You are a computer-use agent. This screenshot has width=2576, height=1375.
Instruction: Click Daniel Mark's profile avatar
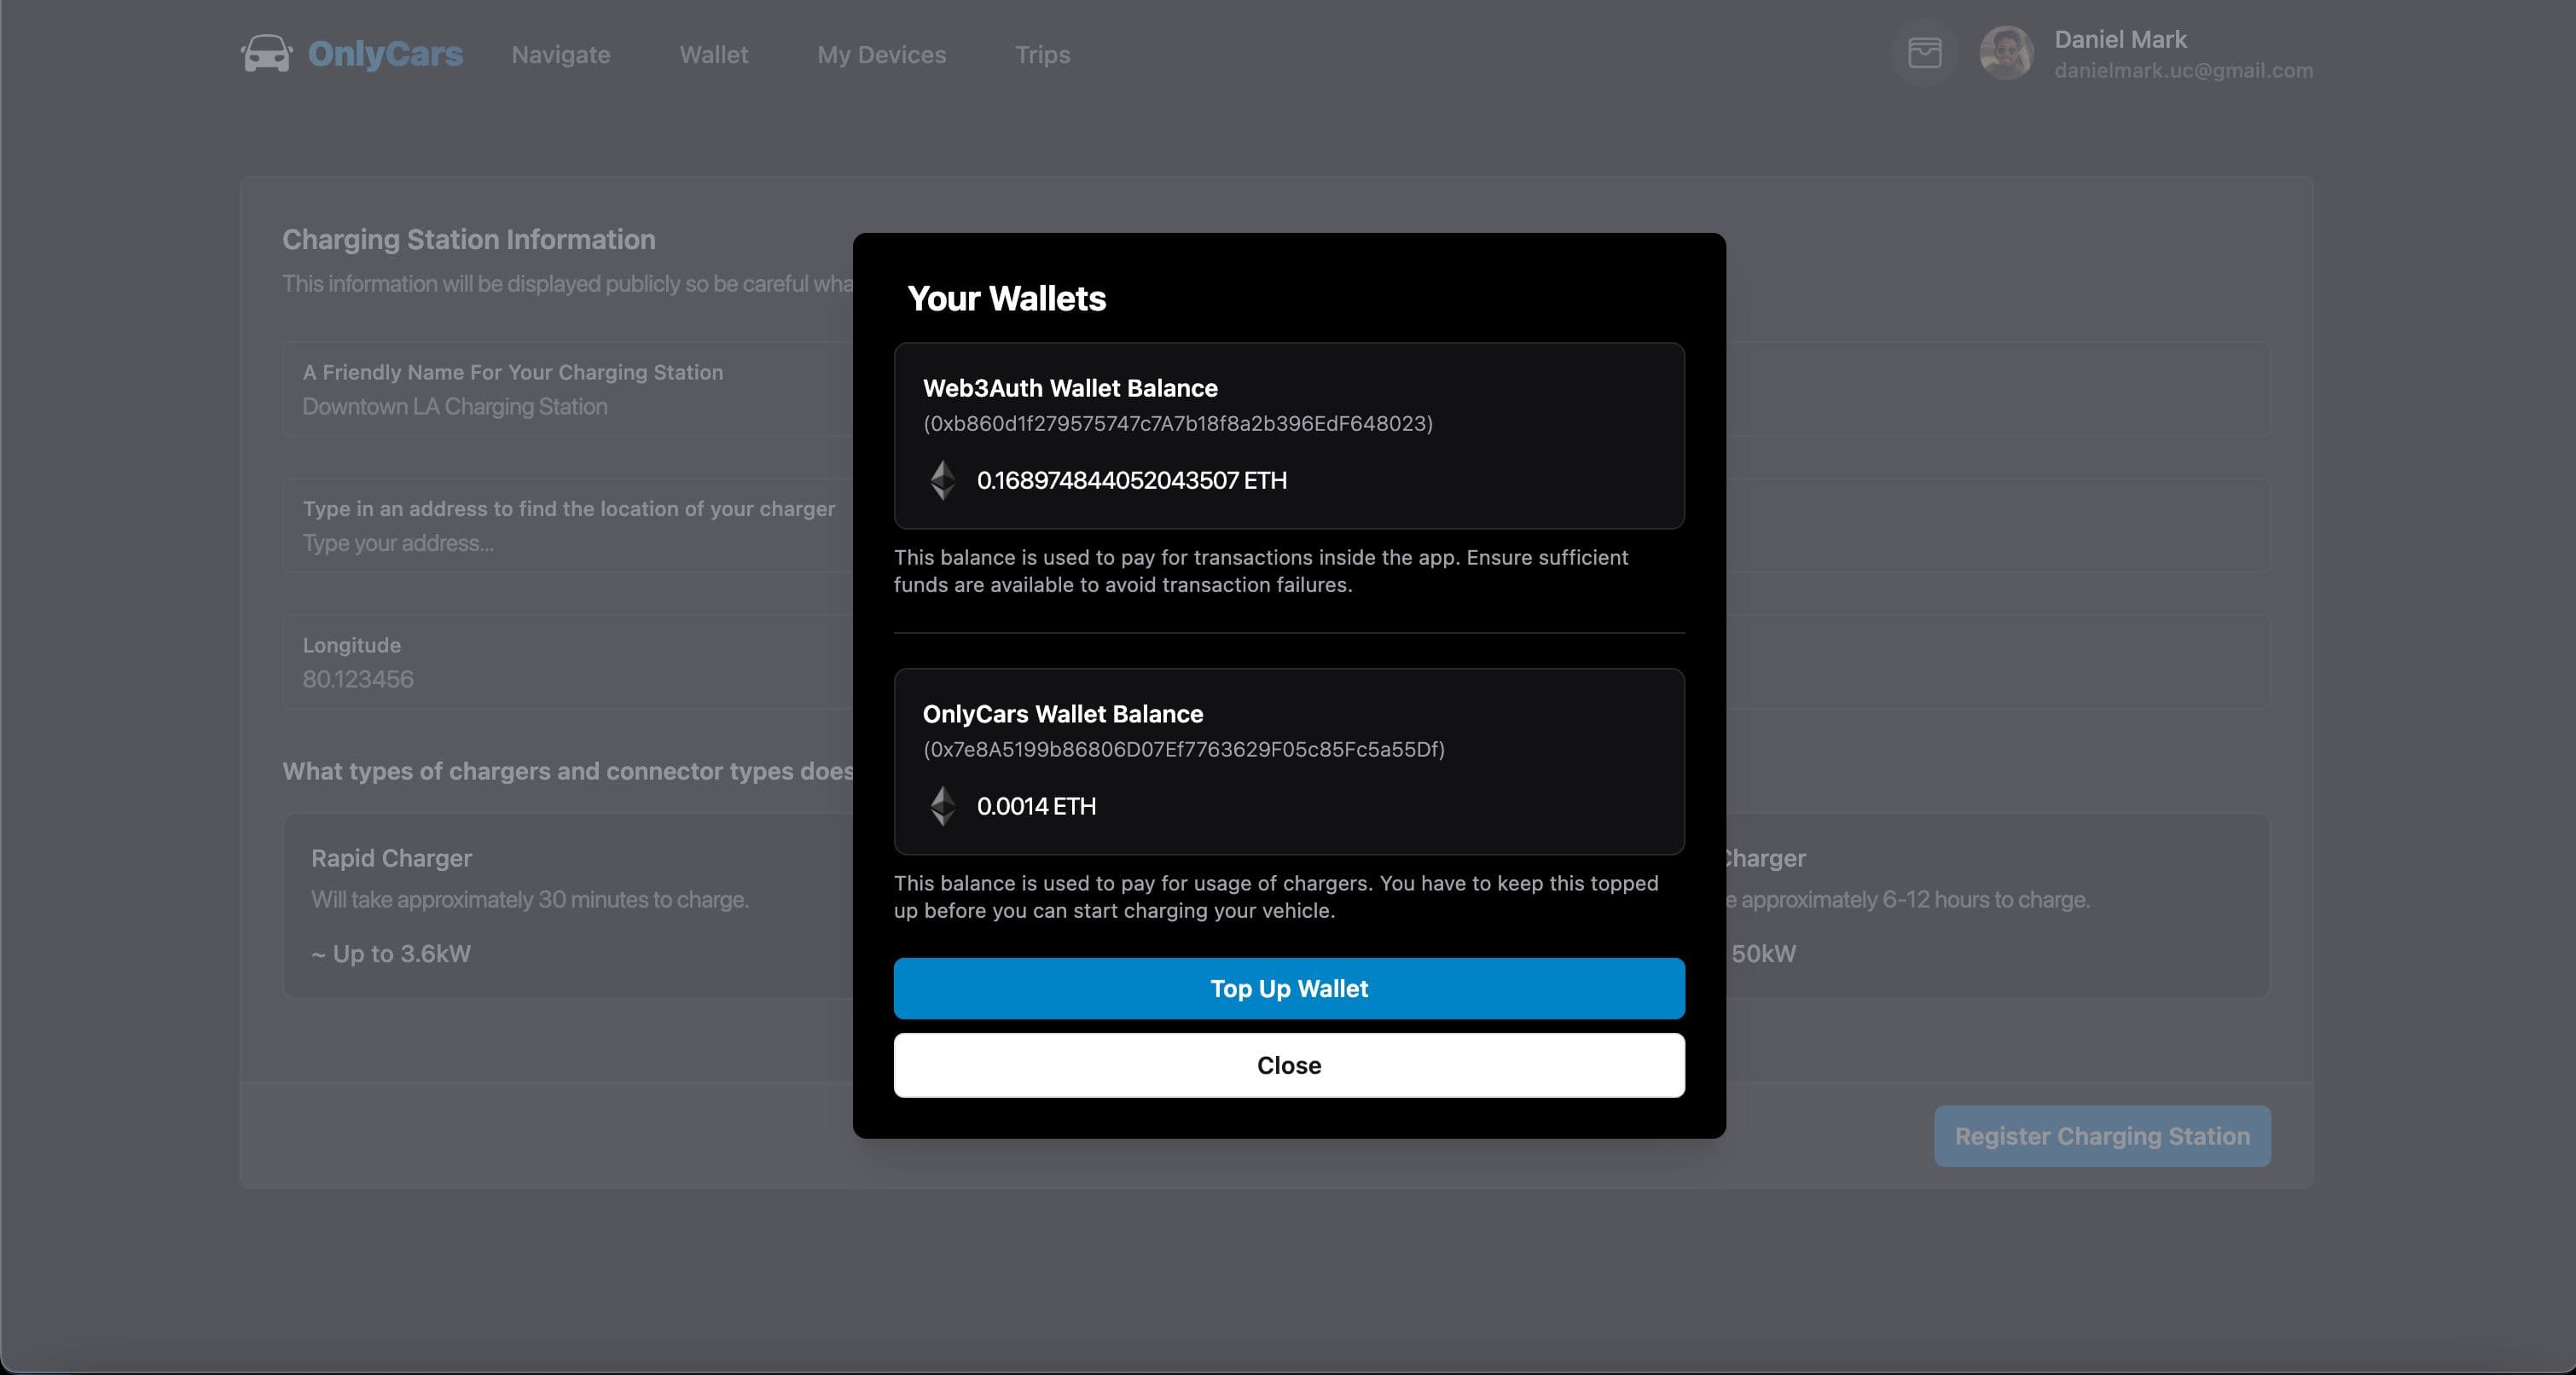(2006, 53)
